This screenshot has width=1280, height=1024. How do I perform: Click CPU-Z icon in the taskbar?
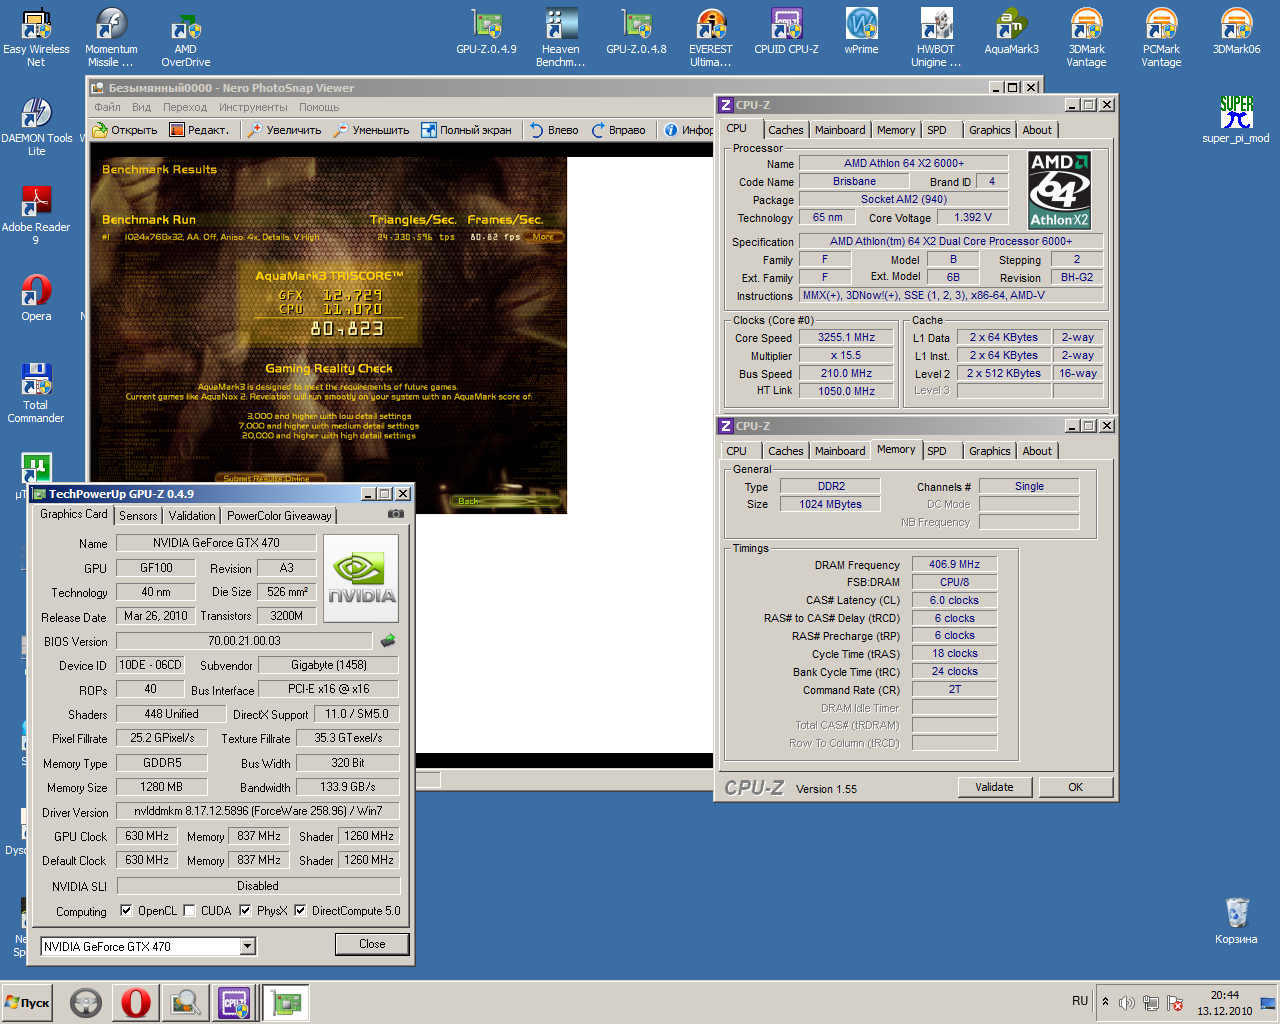tap(234, 1002)
